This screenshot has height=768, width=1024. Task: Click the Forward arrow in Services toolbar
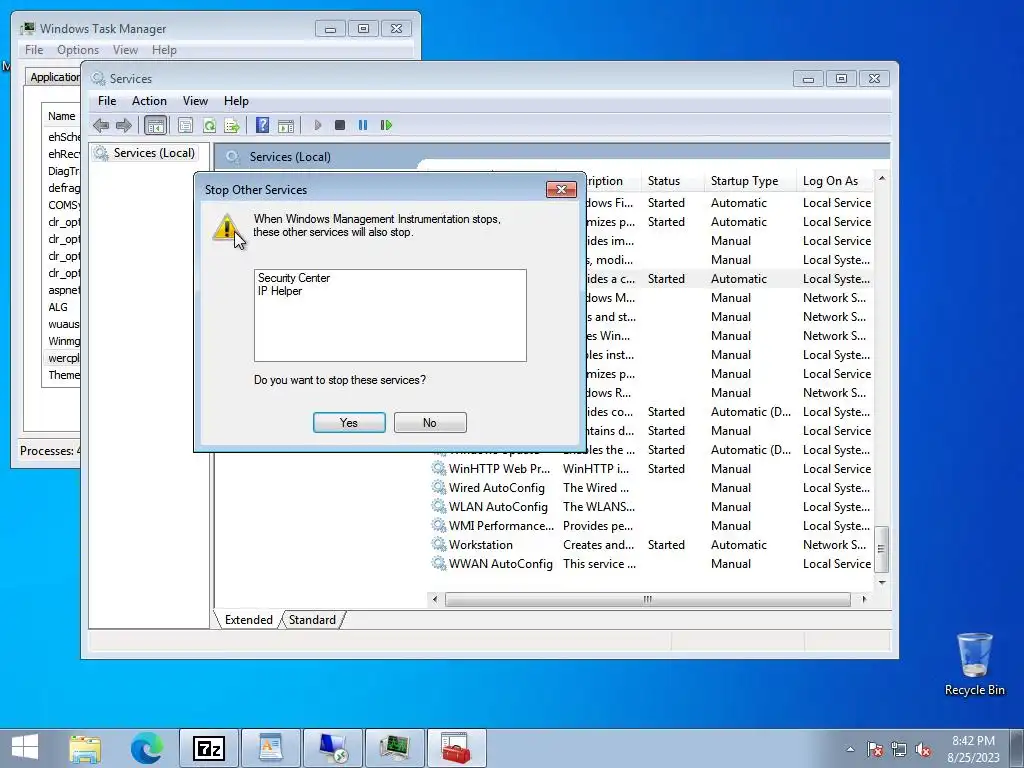pos(123,125)
